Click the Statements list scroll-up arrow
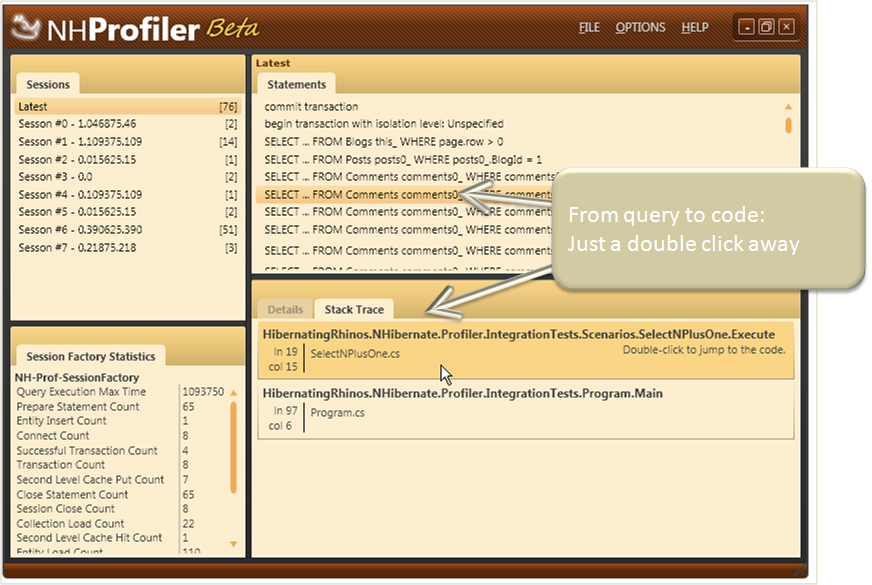 click(x=788, y=106)
